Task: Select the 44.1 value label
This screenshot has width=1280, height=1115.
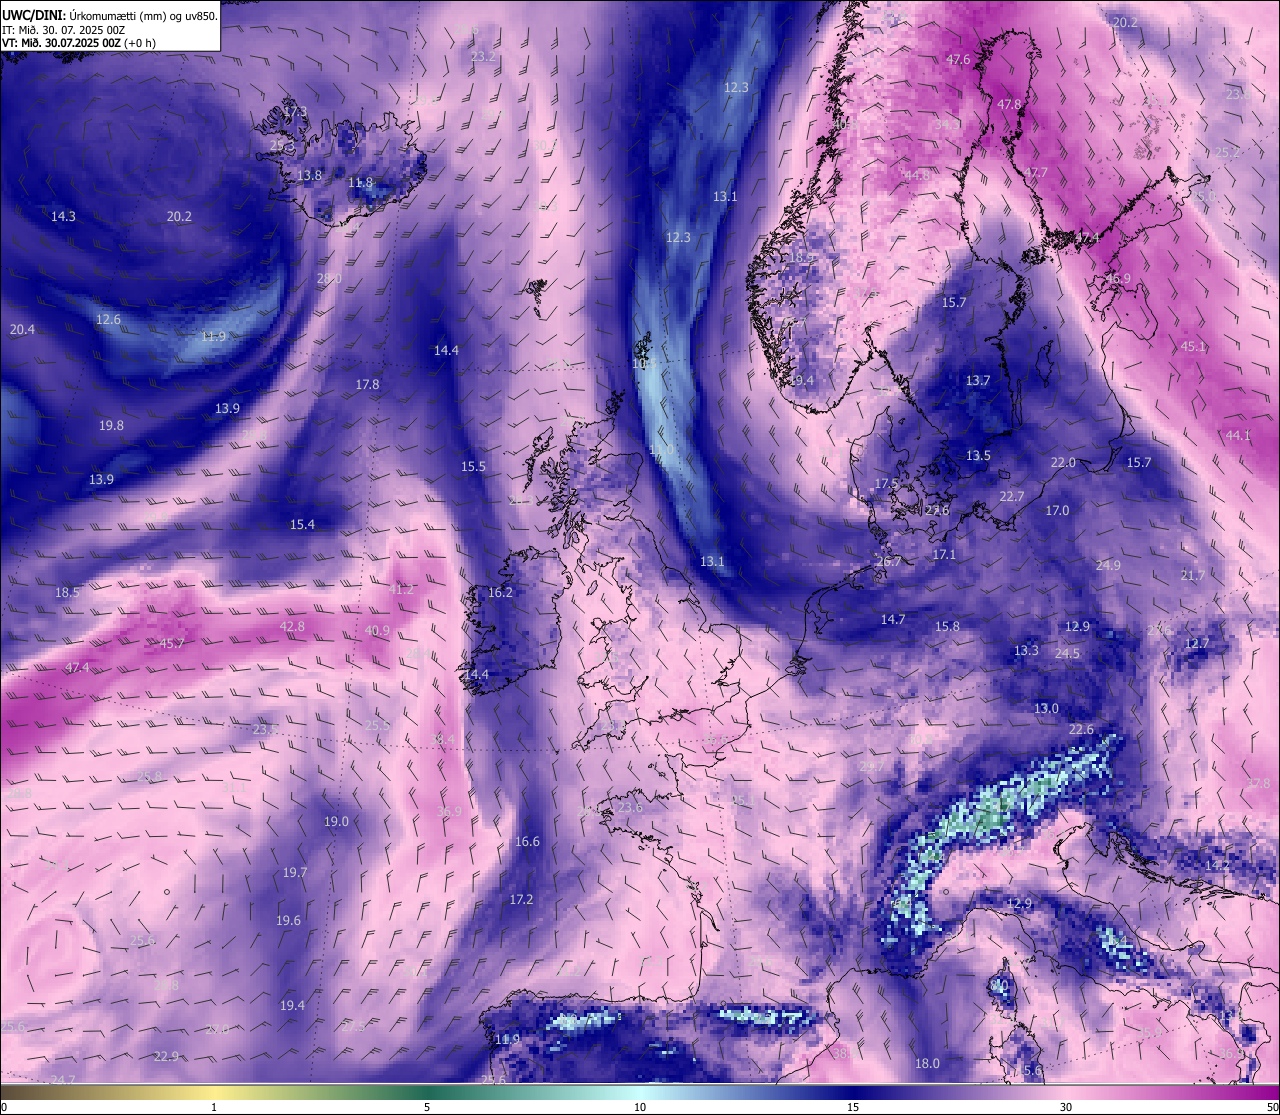Action: click(x=1238, y=436)
